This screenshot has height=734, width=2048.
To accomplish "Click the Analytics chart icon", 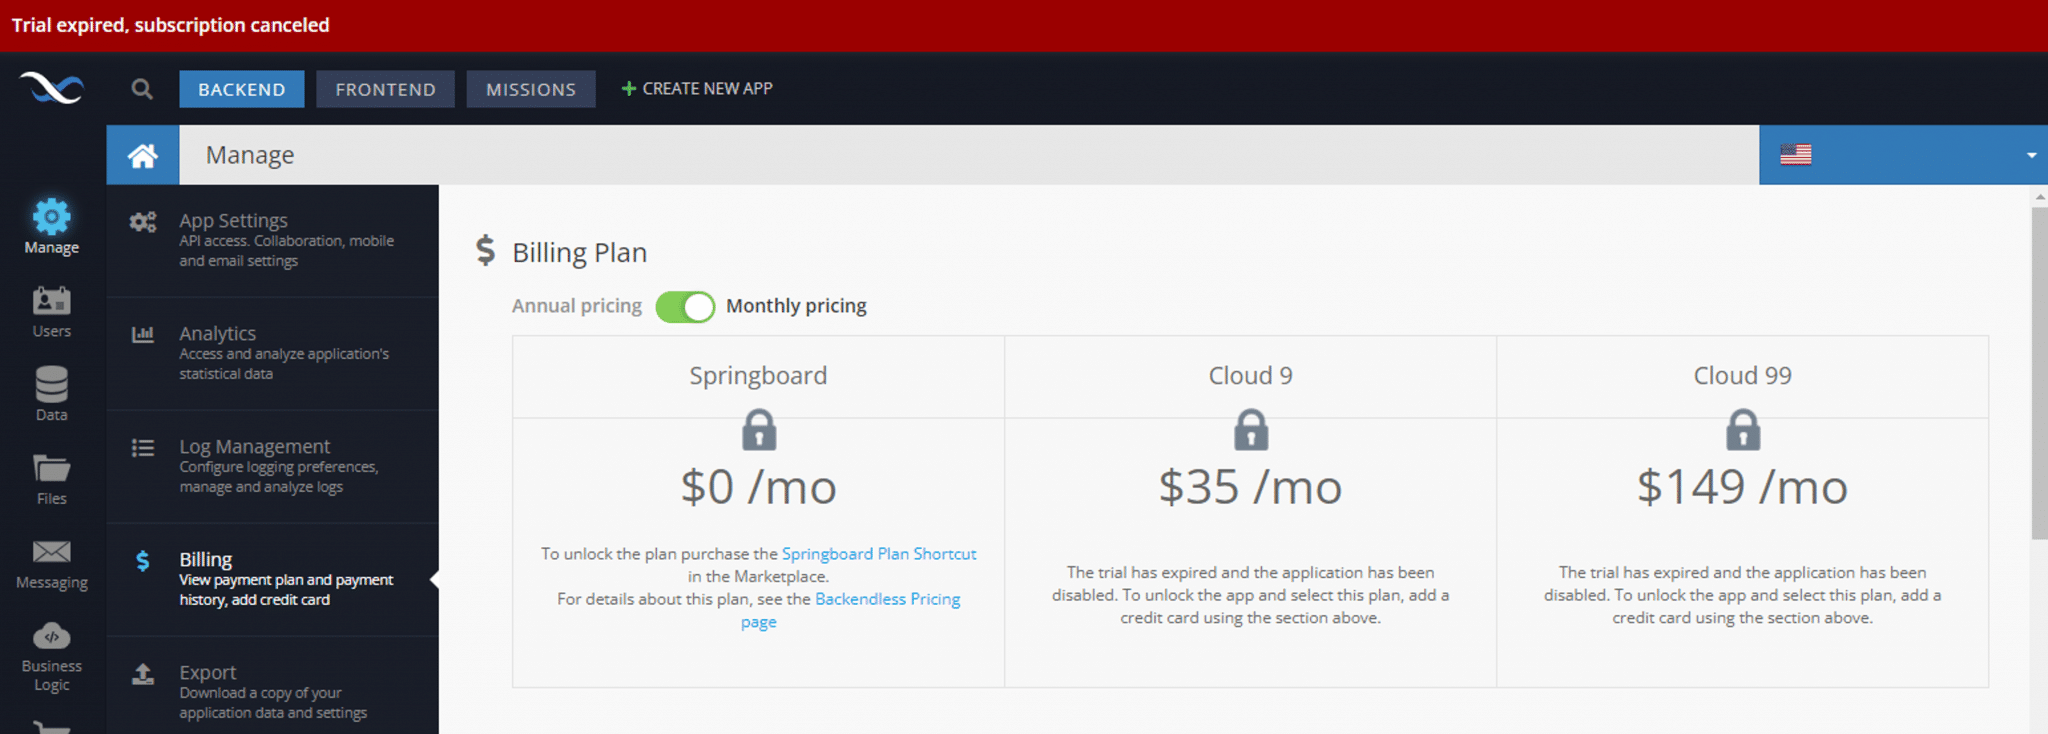I will 143,334.
